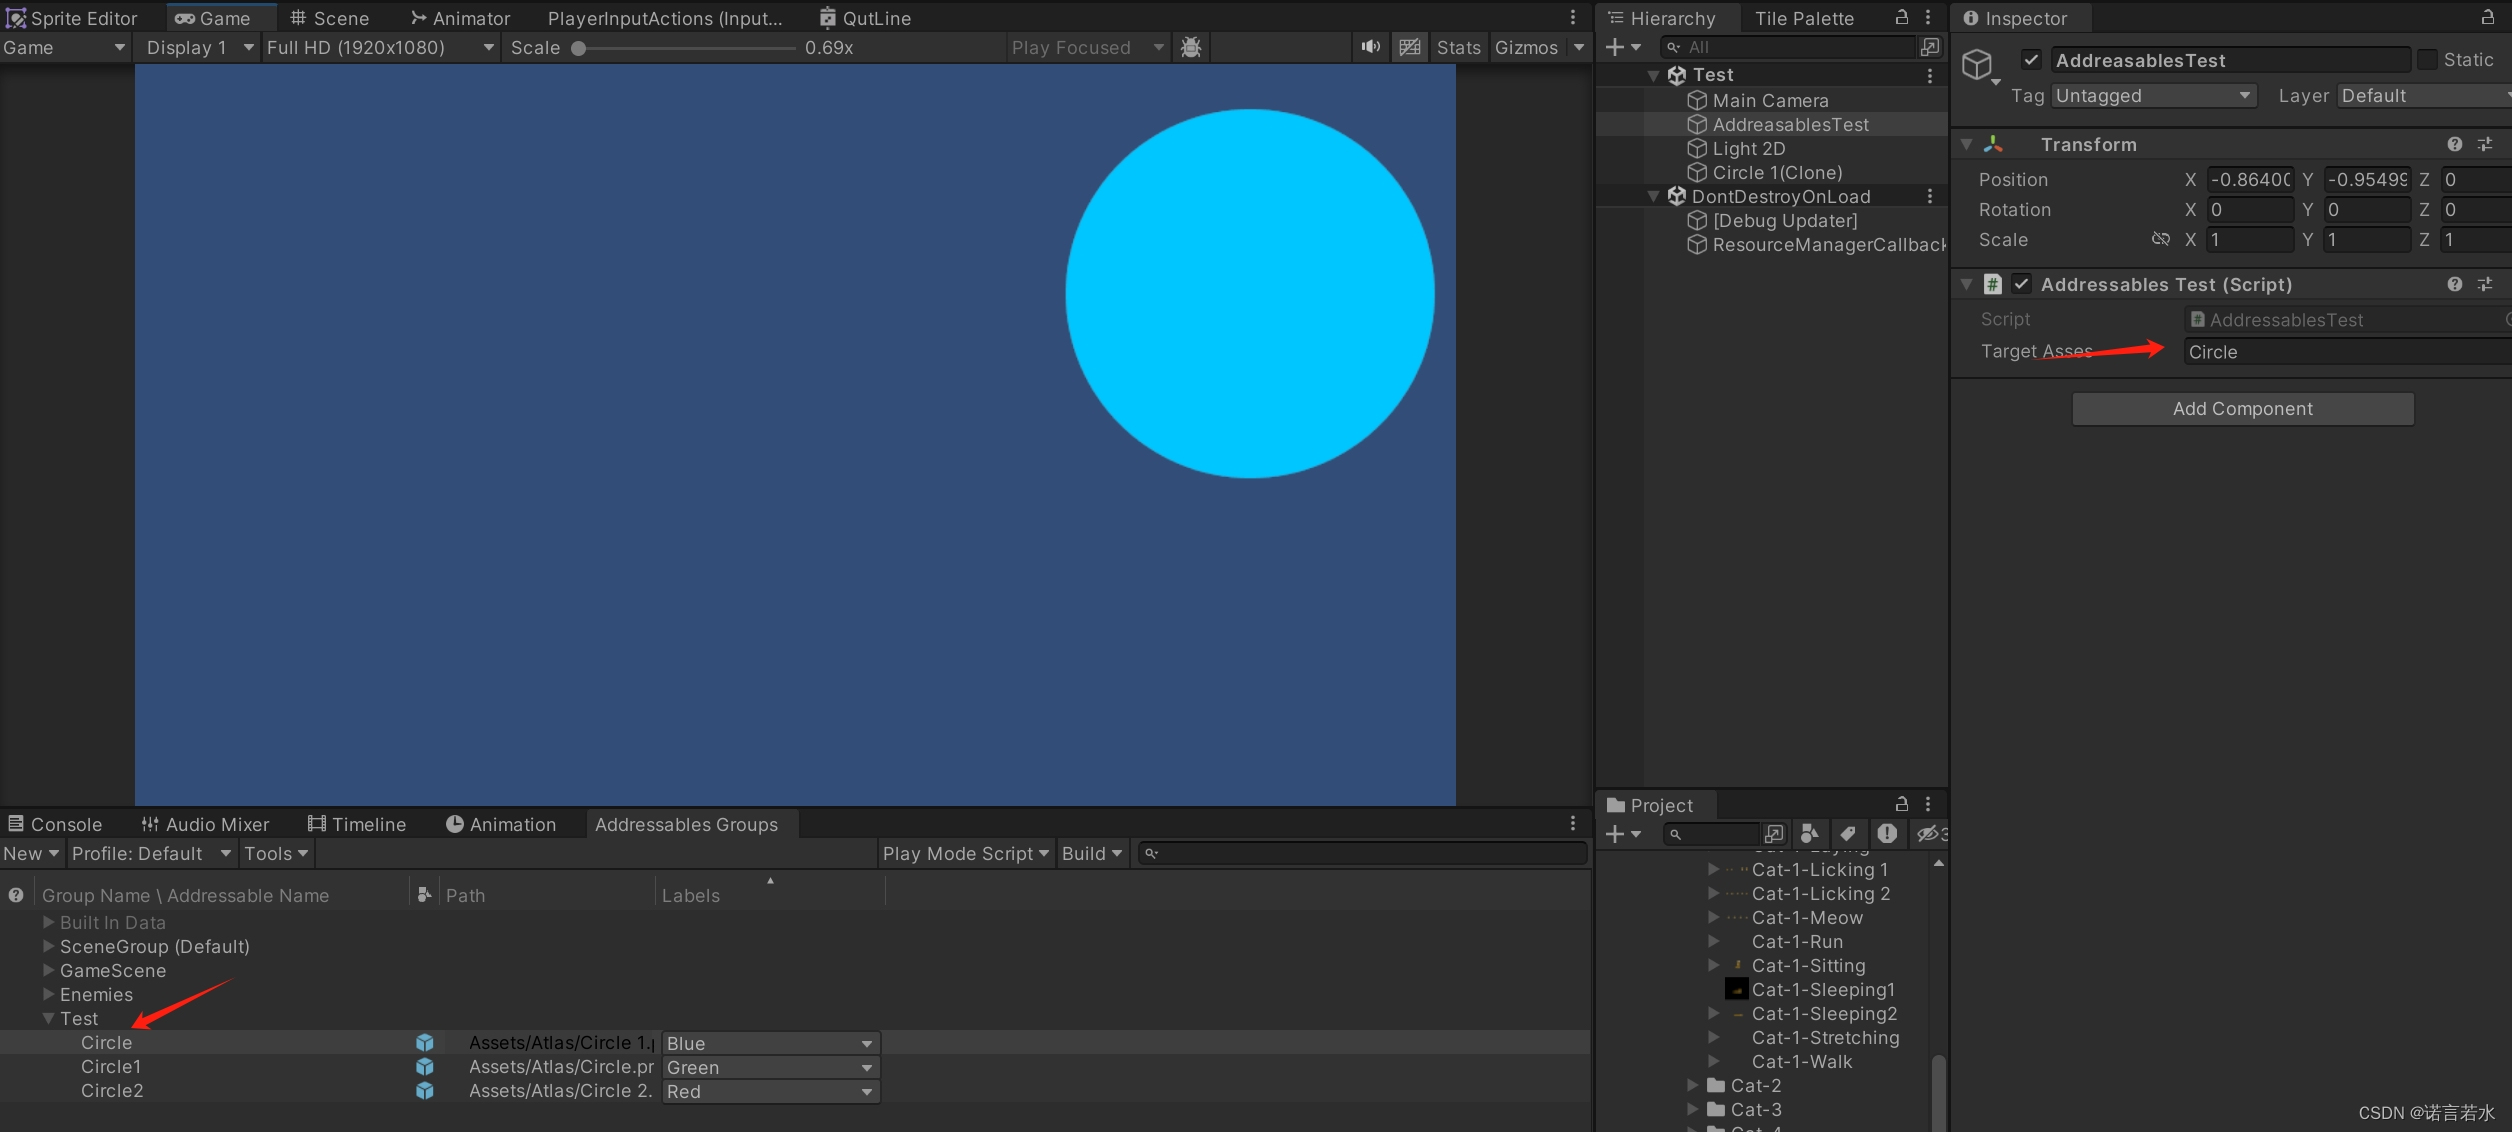The width and height of the screenshot is (2512, 1132).
Task: Collapse the Test addressable group
Action: tap(48, 1018)
